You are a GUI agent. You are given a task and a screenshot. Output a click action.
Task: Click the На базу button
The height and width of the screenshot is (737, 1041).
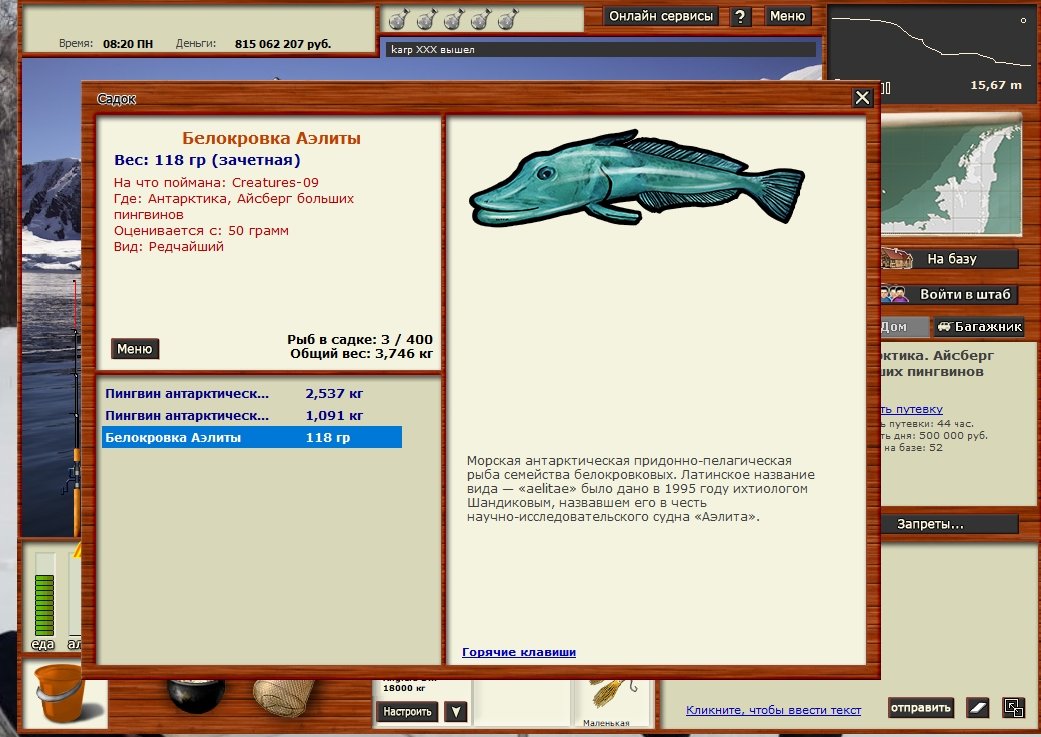pos(950,259)
